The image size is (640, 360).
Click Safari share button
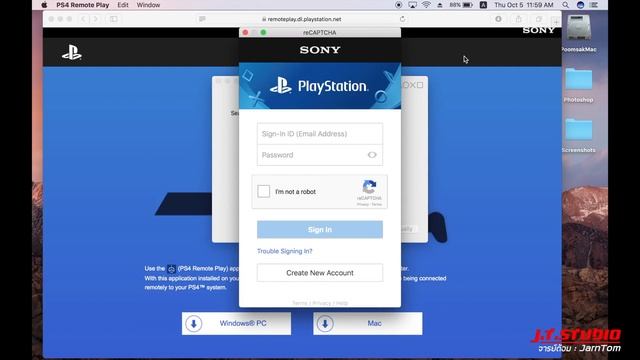tap(518, 19)
